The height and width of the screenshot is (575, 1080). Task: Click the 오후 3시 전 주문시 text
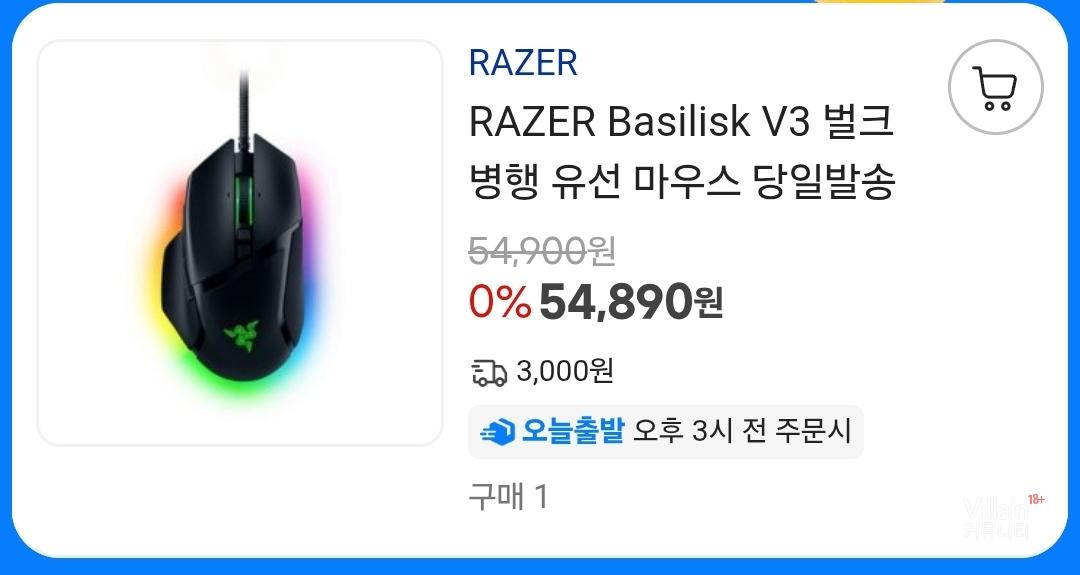742,432
